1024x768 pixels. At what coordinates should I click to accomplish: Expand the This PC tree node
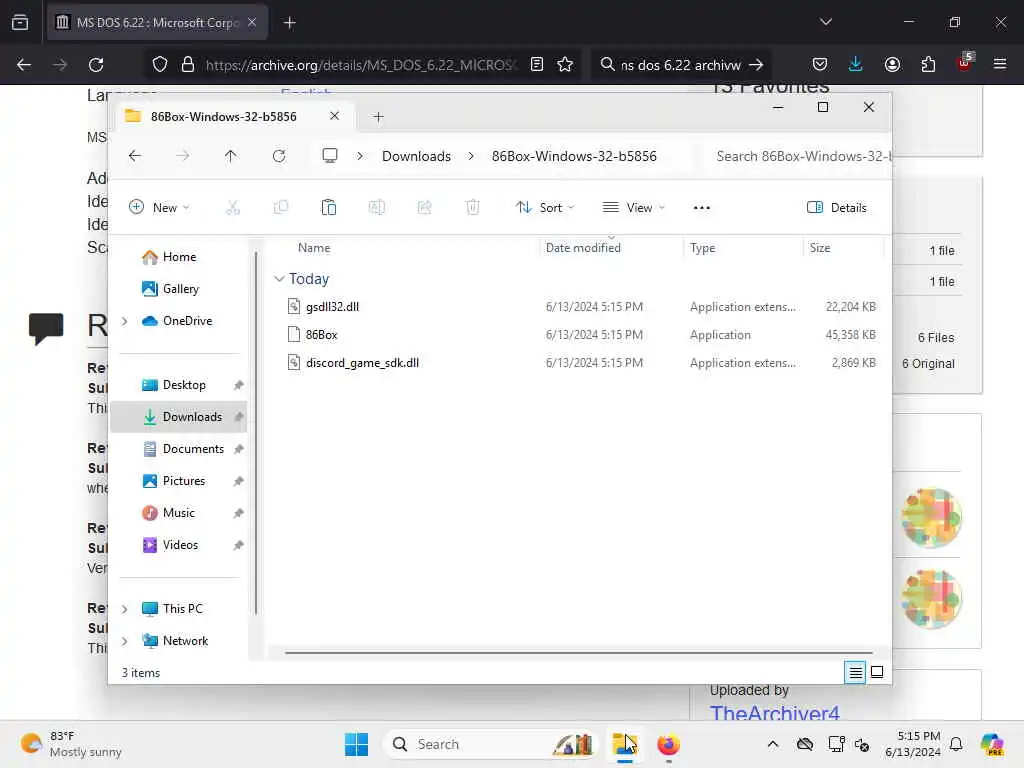125,609
